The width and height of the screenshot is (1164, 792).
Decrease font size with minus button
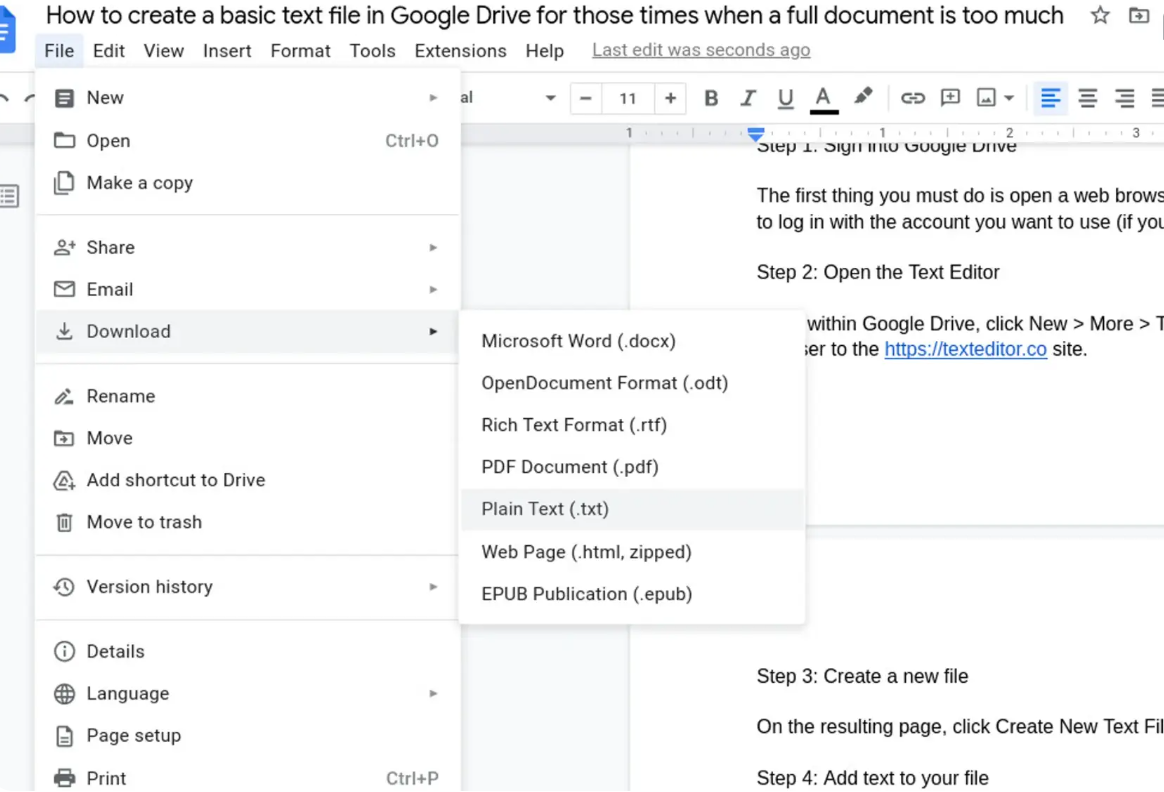(586, 98)
